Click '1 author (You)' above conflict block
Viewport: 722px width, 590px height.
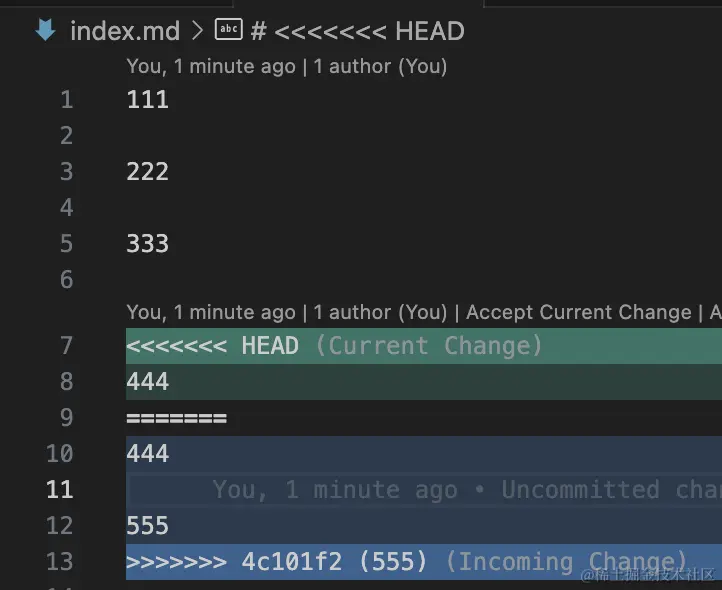tap(380, 312)
